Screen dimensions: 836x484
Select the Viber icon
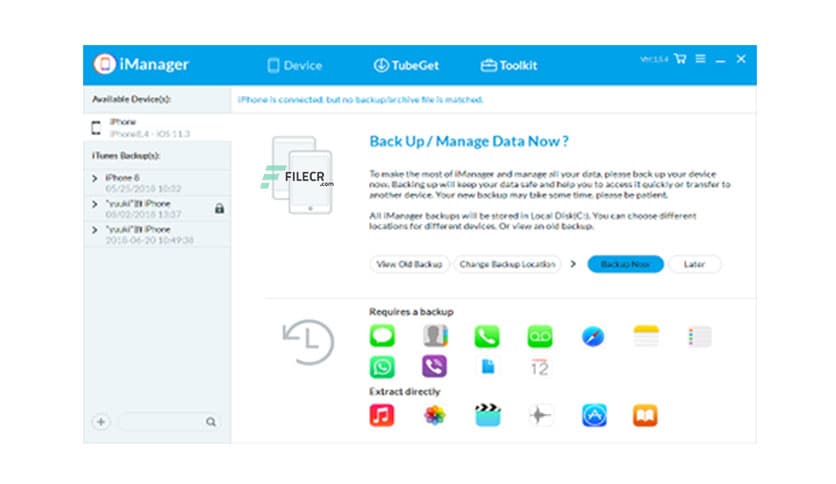coord(435,367)
